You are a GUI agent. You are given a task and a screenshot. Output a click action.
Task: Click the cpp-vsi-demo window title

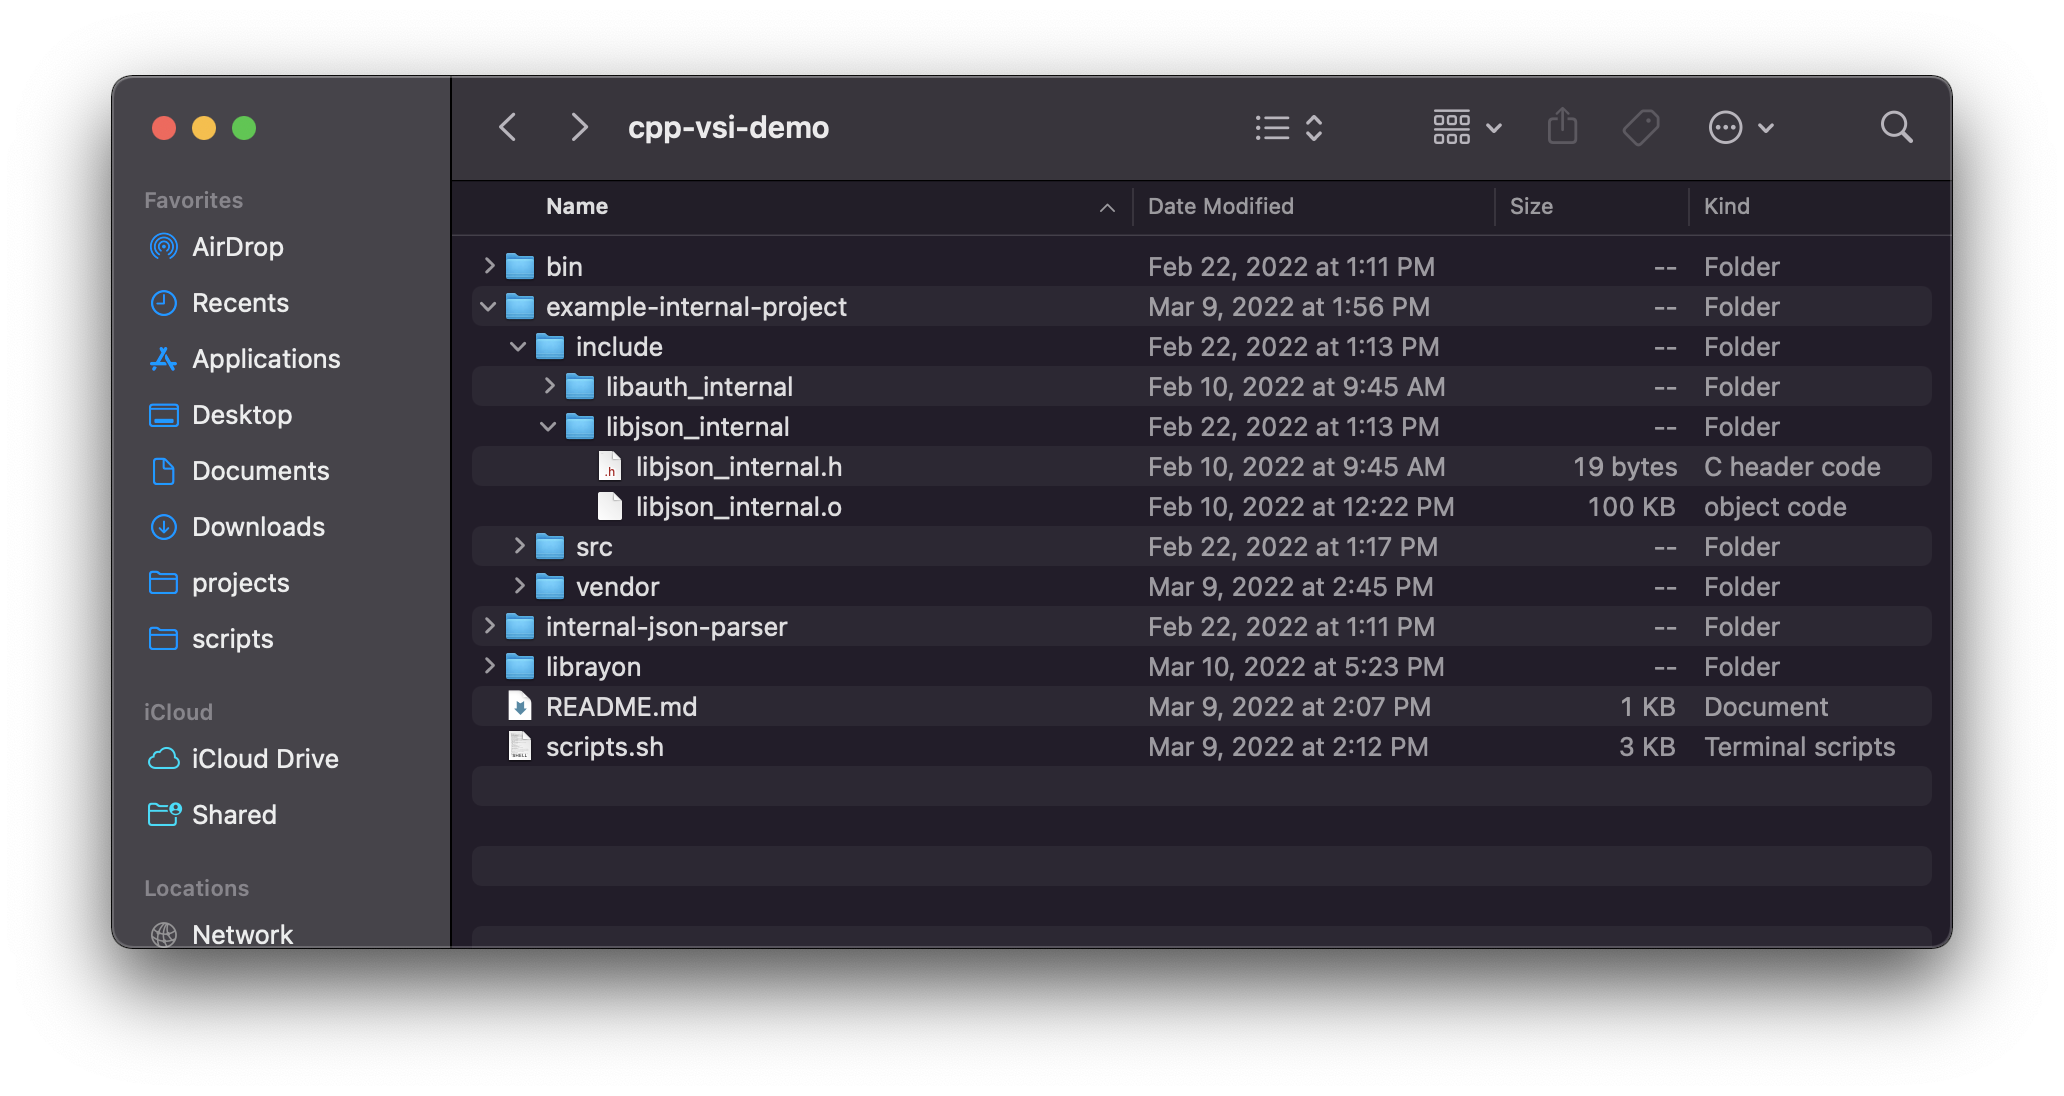(728, 128)
